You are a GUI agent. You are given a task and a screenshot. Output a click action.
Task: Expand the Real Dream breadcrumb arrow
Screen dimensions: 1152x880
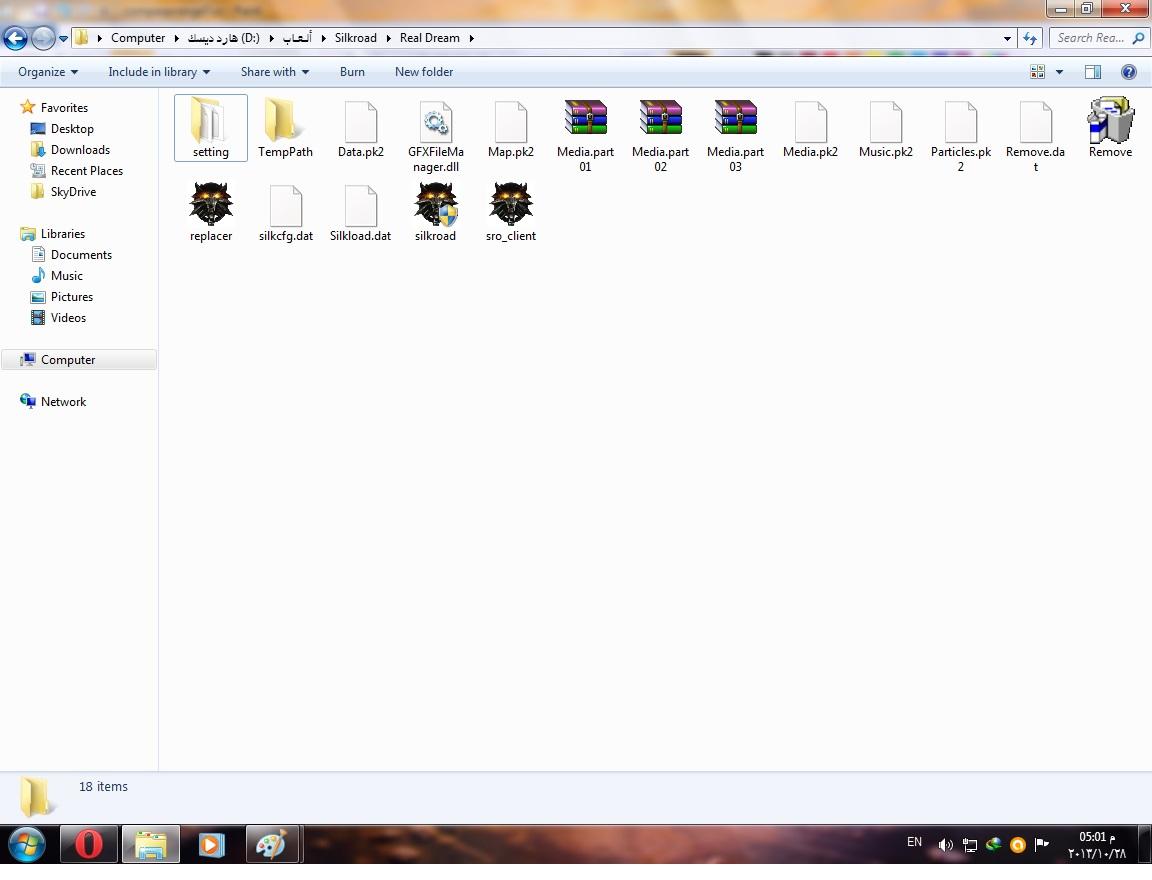(x=471, y=38)
